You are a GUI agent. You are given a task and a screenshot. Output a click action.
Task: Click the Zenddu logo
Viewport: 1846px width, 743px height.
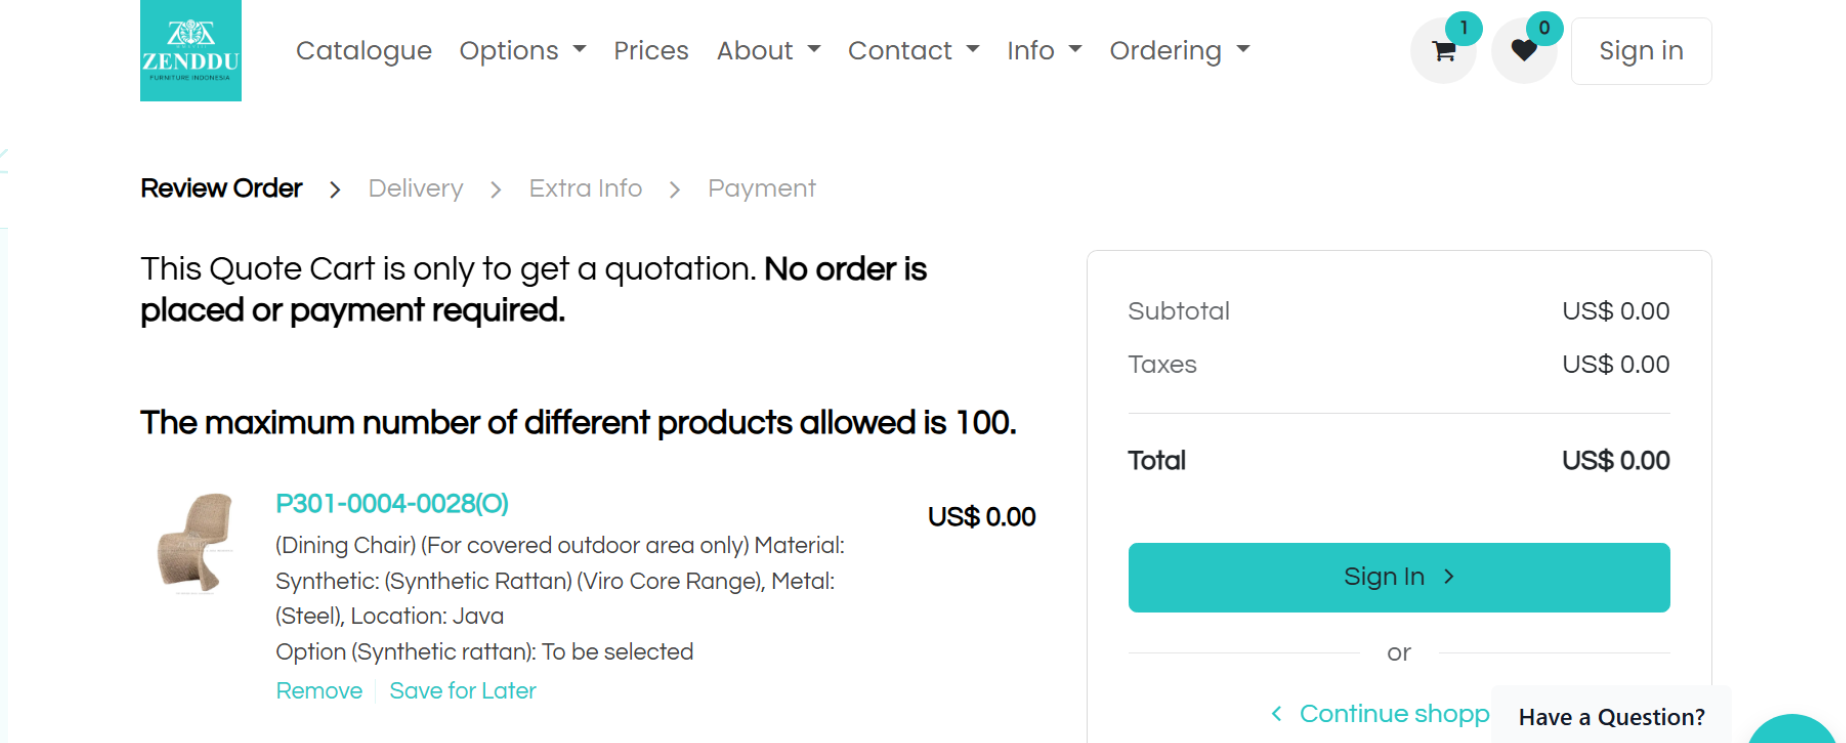[190, 50]
